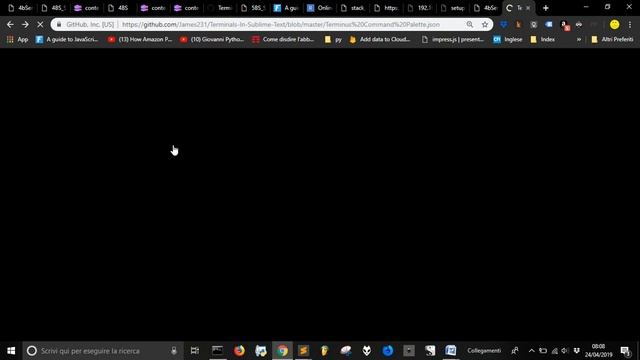View site info via the lock icon
This screenshot has height=360, width=640.
tap(59, 24)
